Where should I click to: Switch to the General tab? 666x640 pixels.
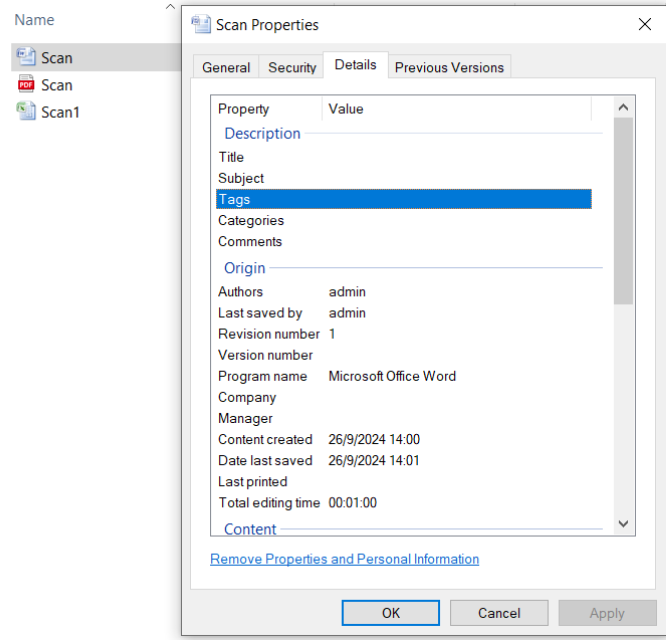point(226,67)
